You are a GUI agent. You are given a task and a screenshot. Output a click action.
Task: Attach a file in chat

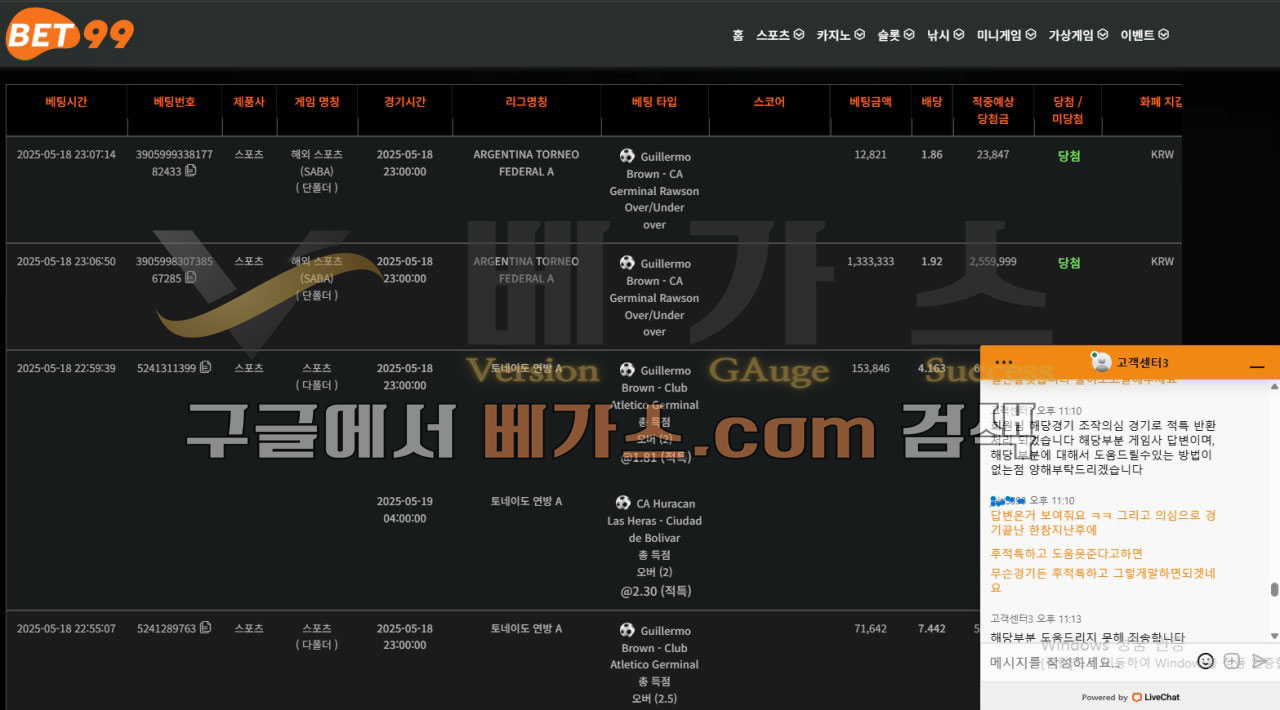coord(1232,661)
